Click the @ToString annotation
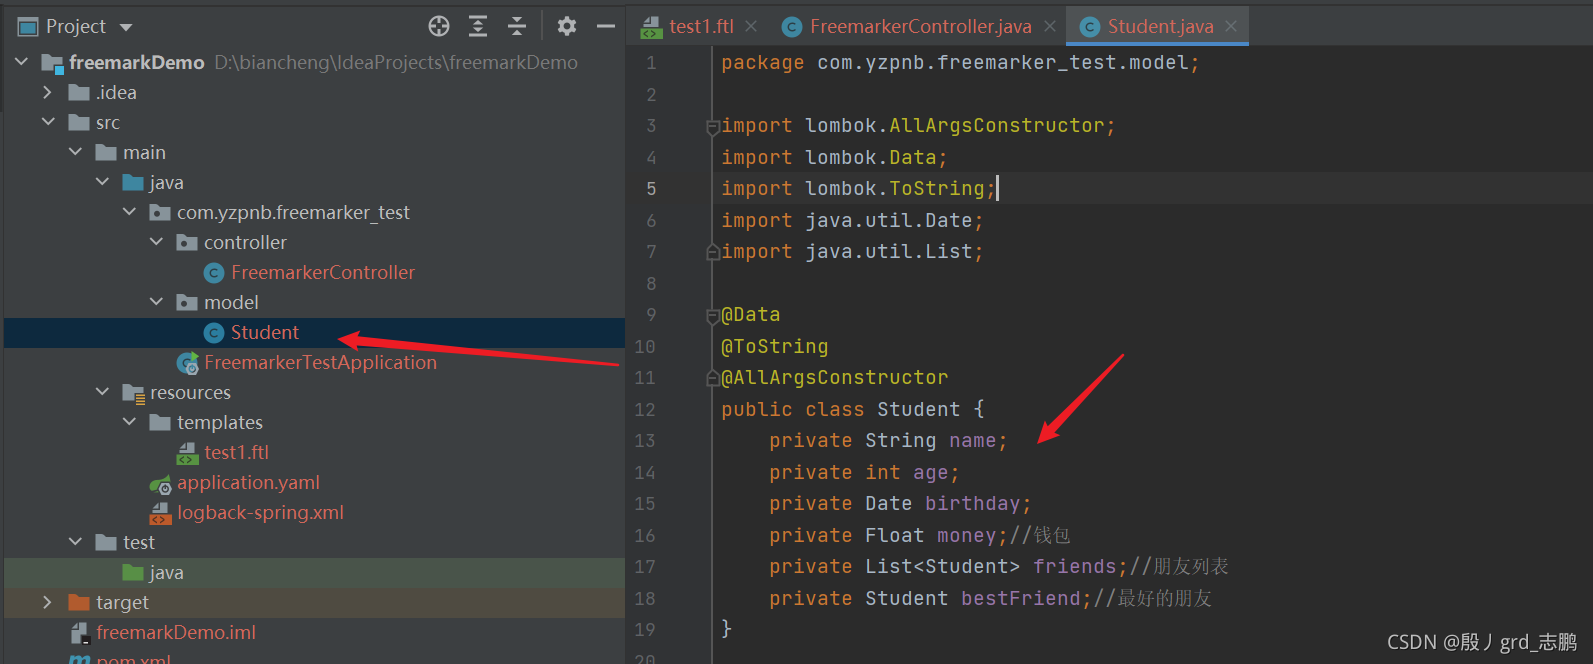The image size is (1593, 664). [x=774, y=347]
